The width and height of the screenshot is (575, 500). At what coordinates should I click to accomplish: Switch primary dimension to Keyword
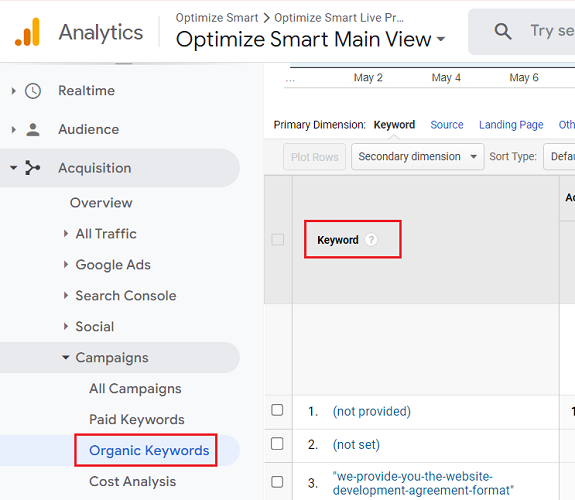[394, 125]
